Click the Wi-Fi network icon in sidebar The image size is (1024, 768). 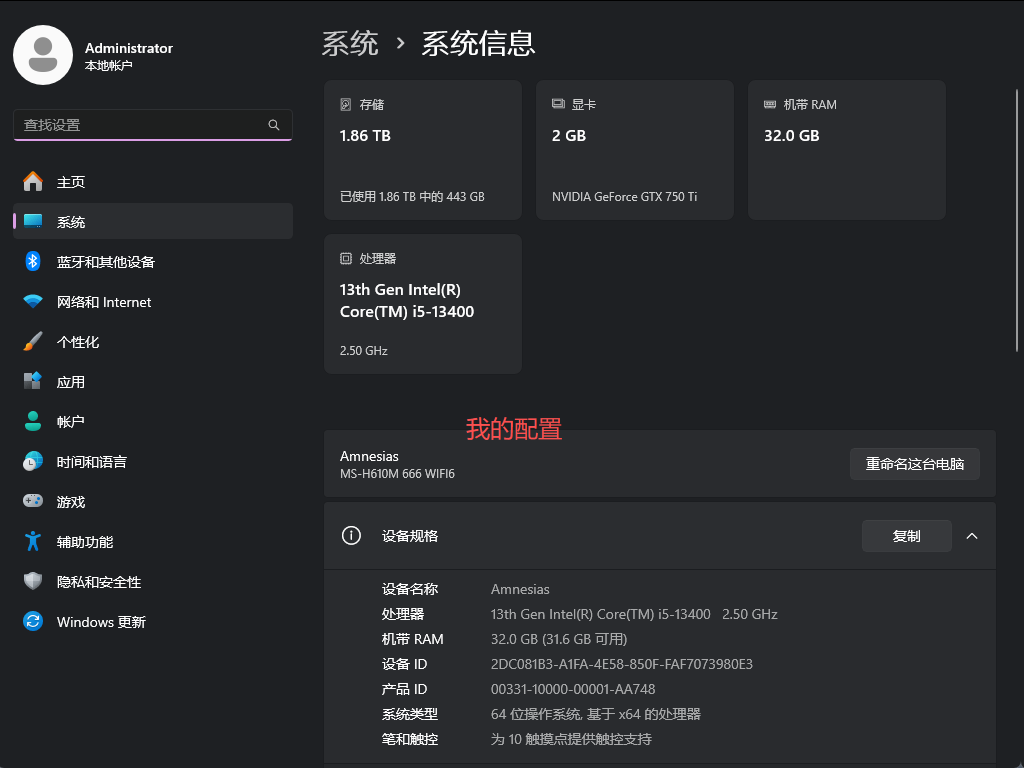[x=33, y=302]
